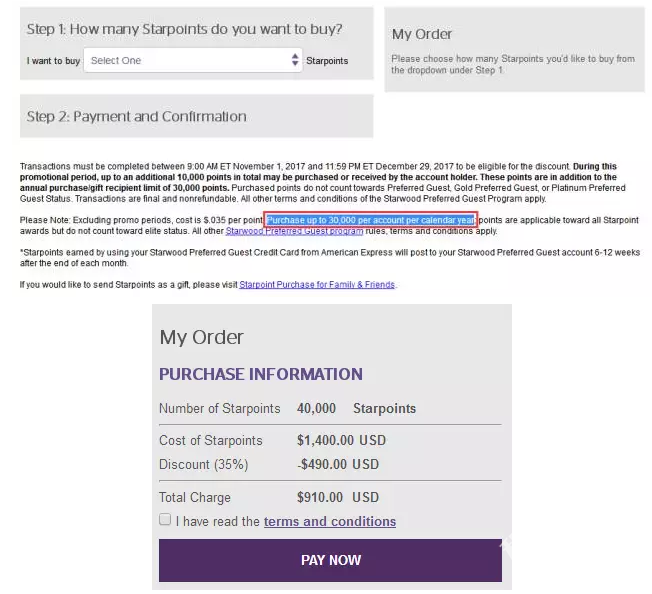
Task: Click the My Order panel heading at top
Action: (422, 34)
